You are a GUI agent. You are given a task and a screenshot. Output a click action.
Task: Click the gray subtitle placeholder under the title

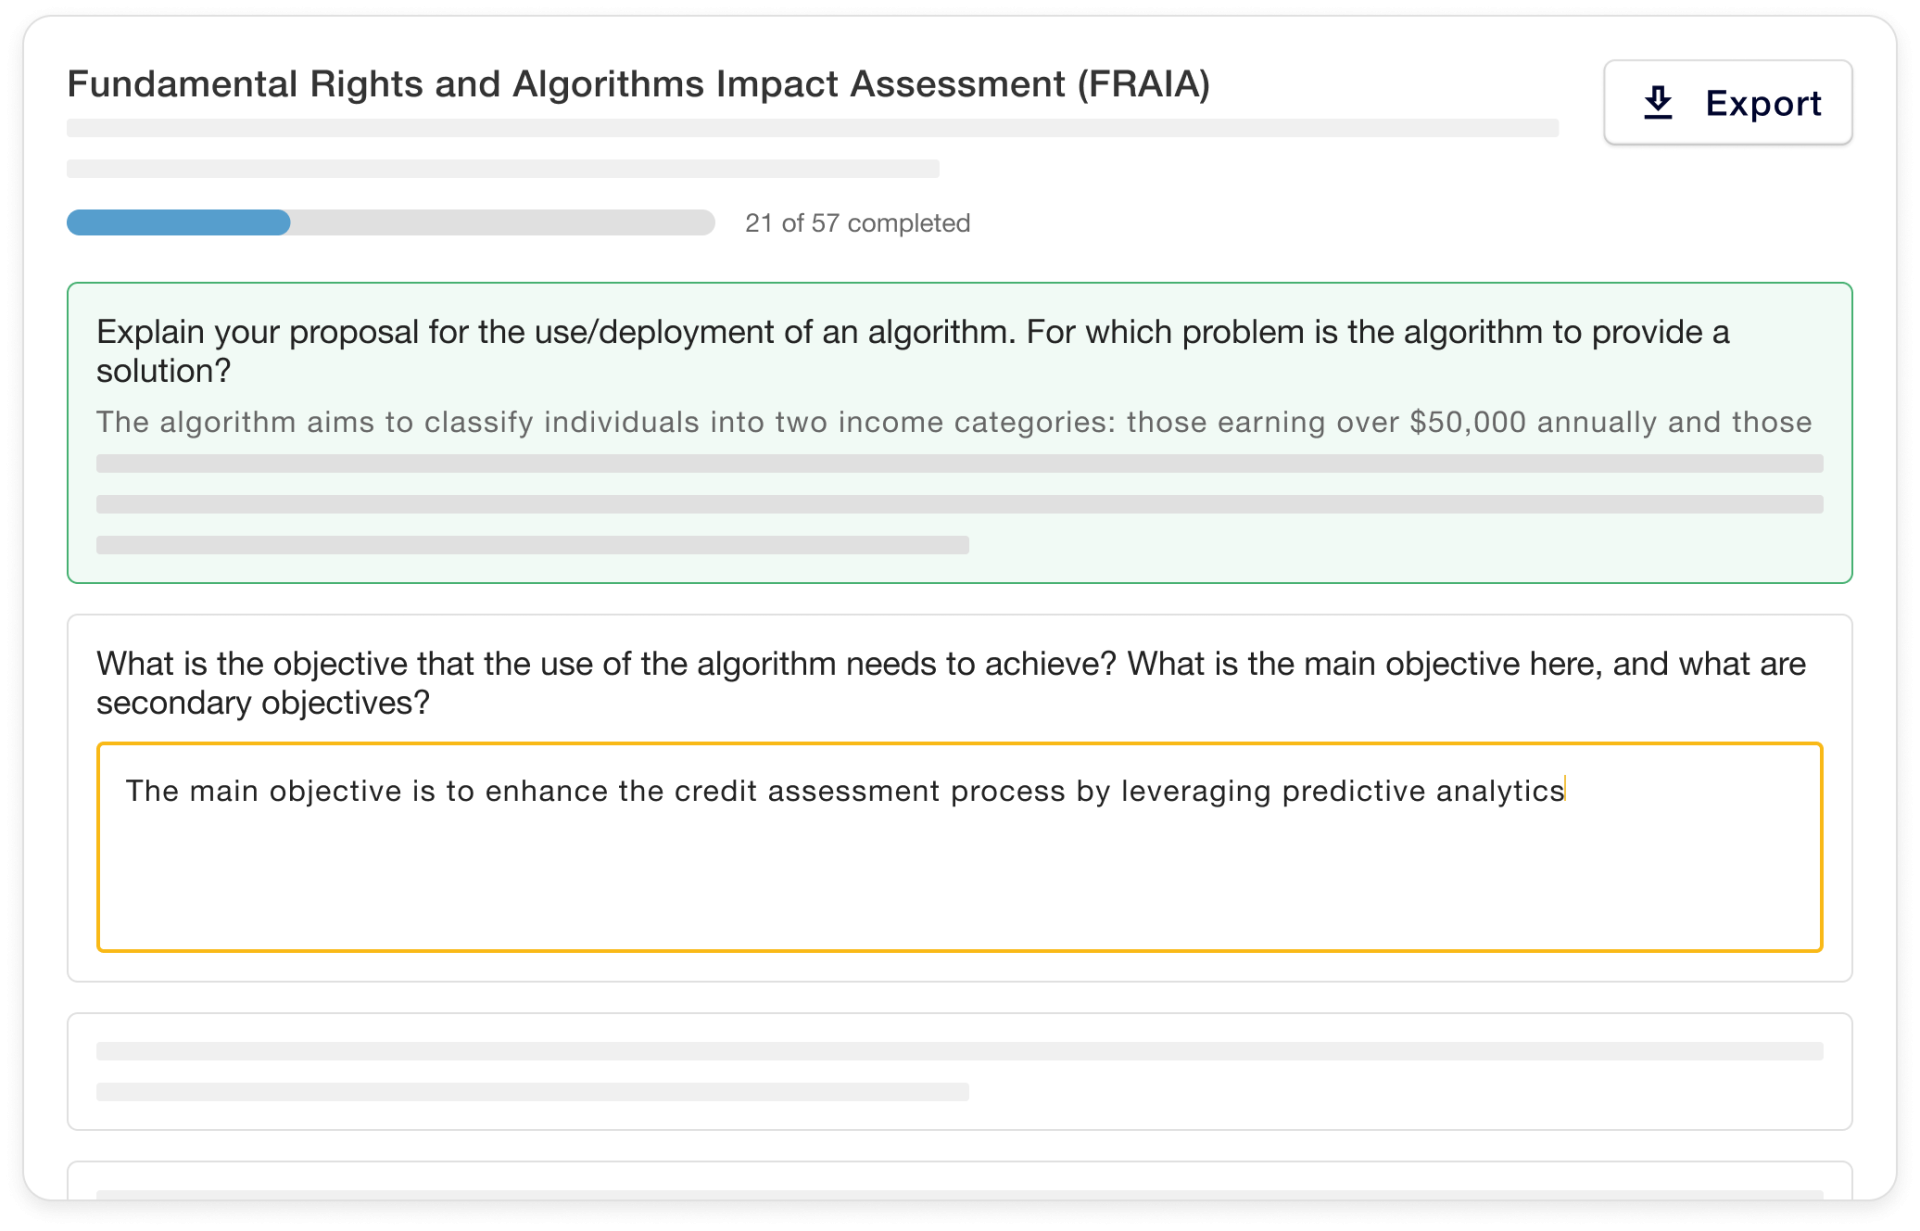[812, 128]
